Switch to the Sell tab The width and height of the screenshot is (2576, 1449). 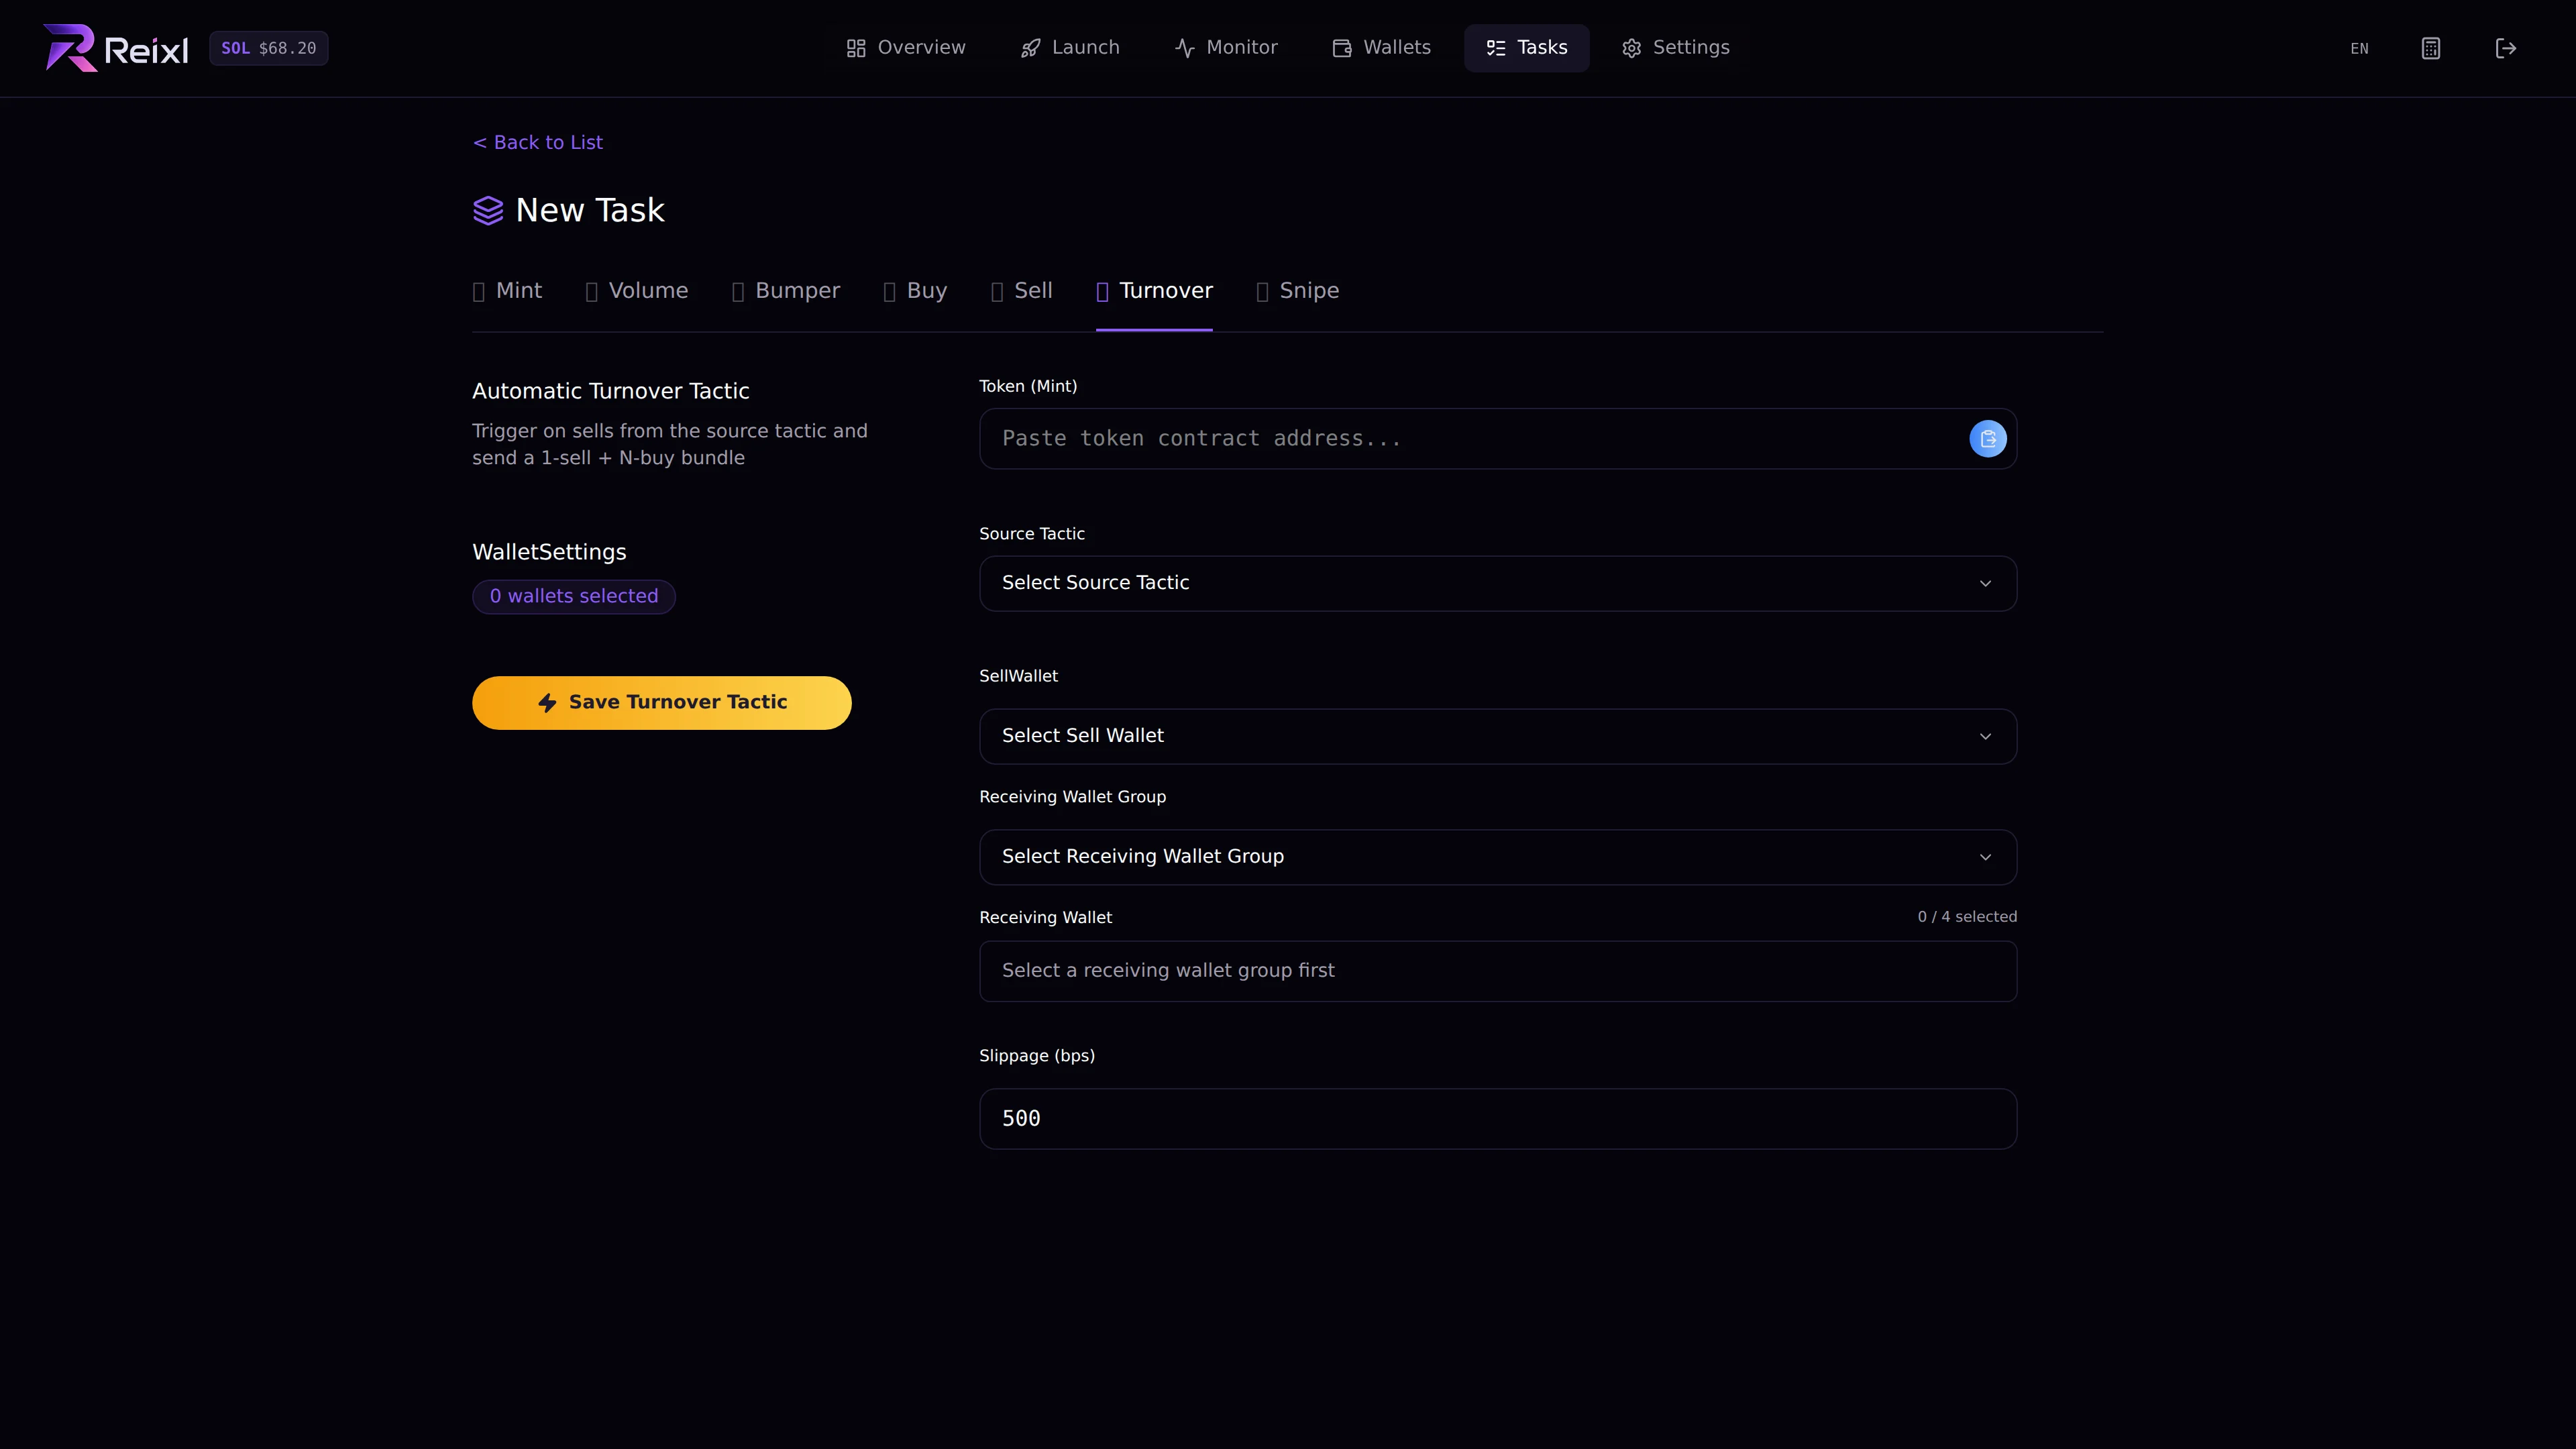point(1021,291)
